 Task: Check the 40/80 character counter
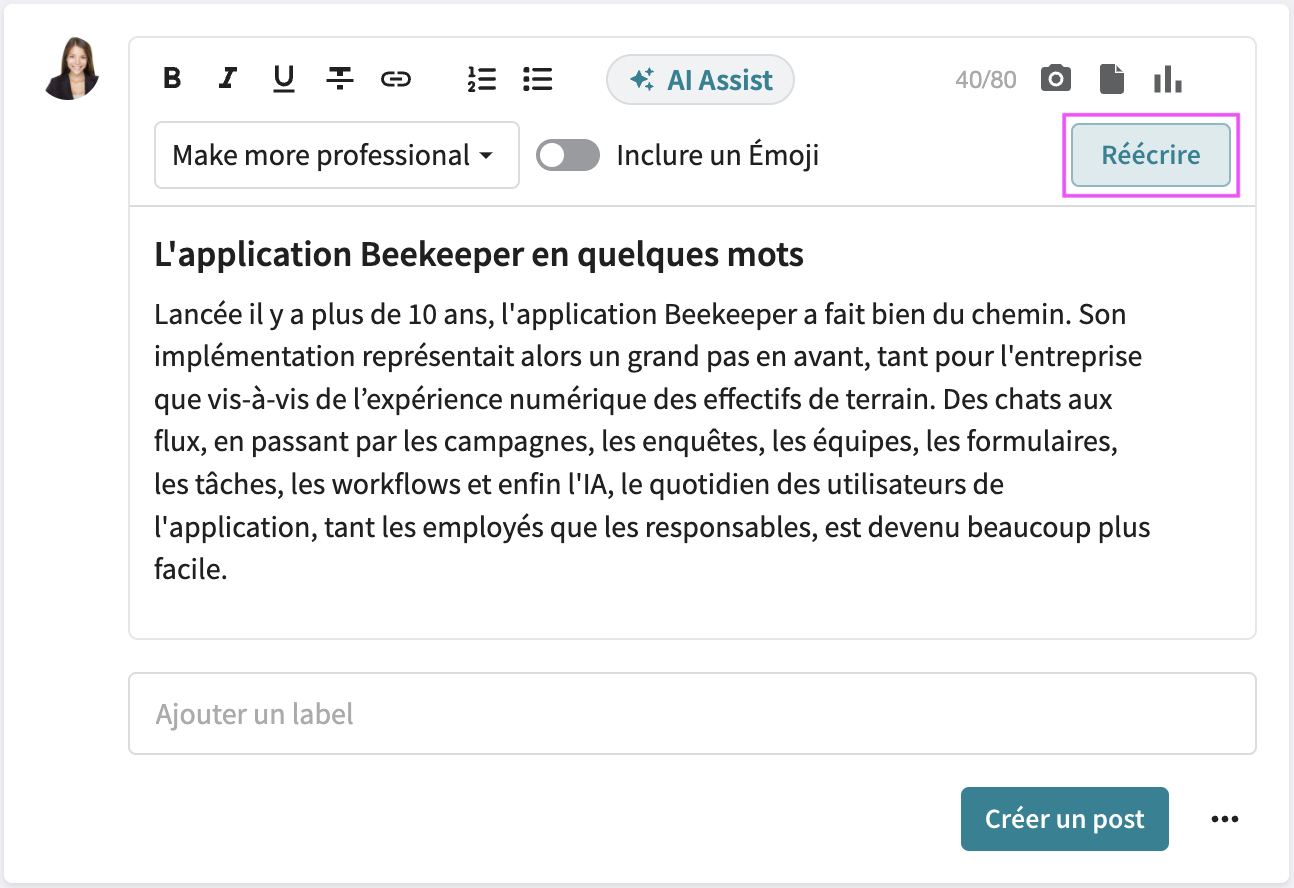pyautogui.click(x=986, y=78)
